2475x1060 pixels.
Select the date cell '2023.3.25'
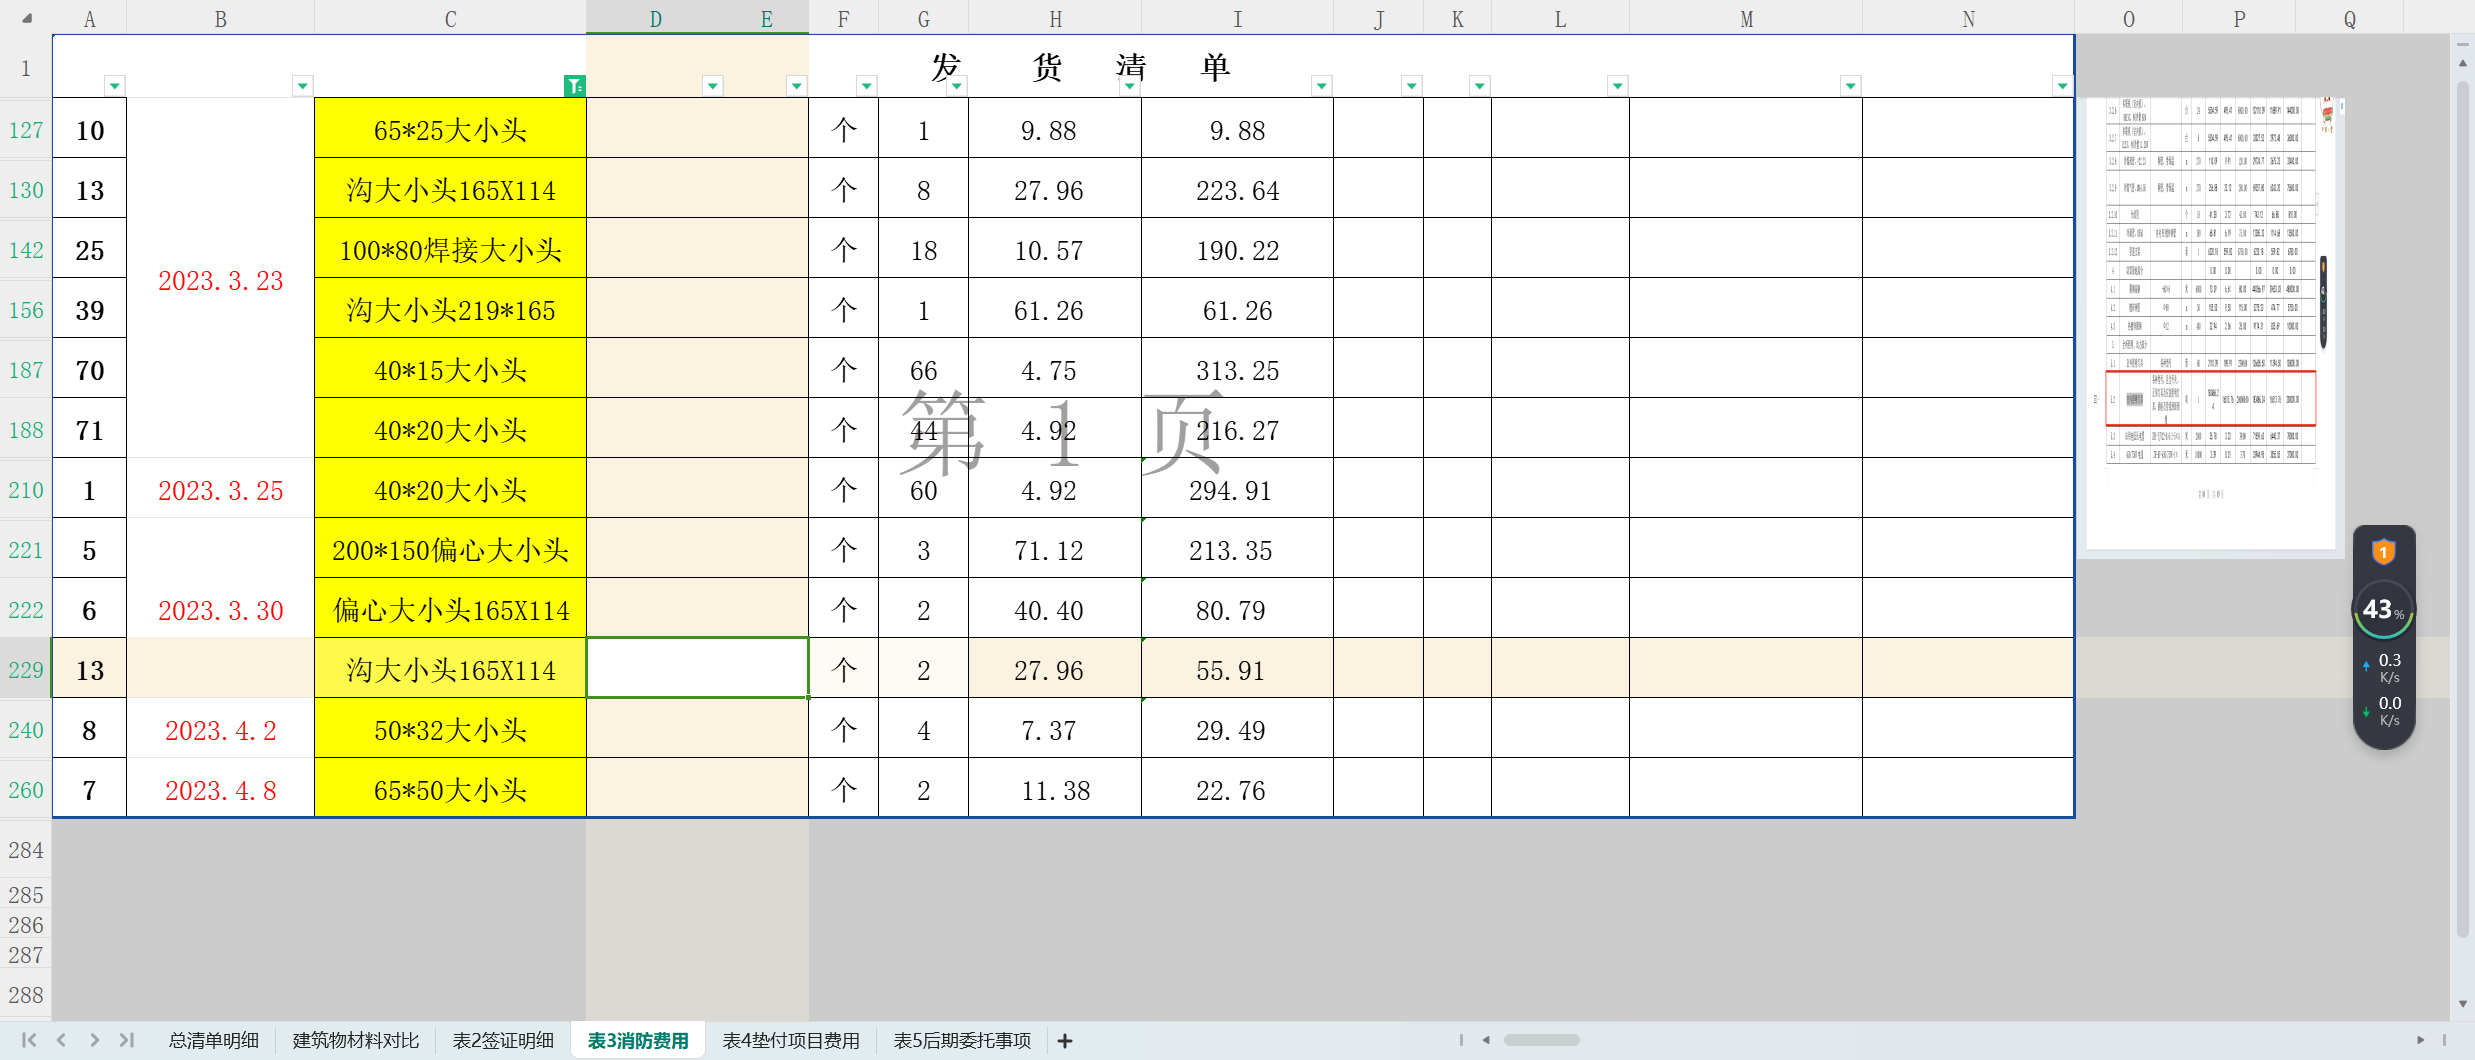coord(221,490)
